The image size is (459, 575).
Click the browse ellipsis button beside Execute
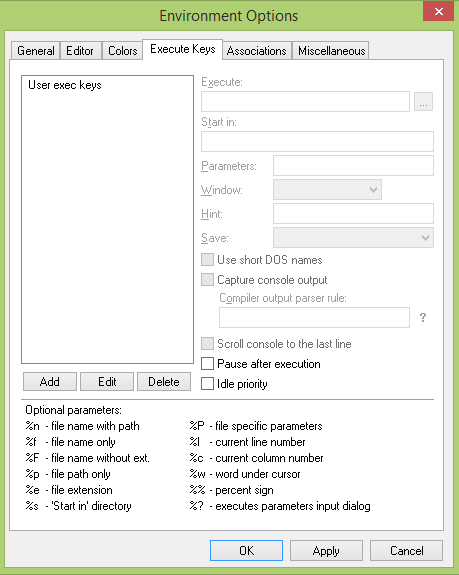point(423,101)
